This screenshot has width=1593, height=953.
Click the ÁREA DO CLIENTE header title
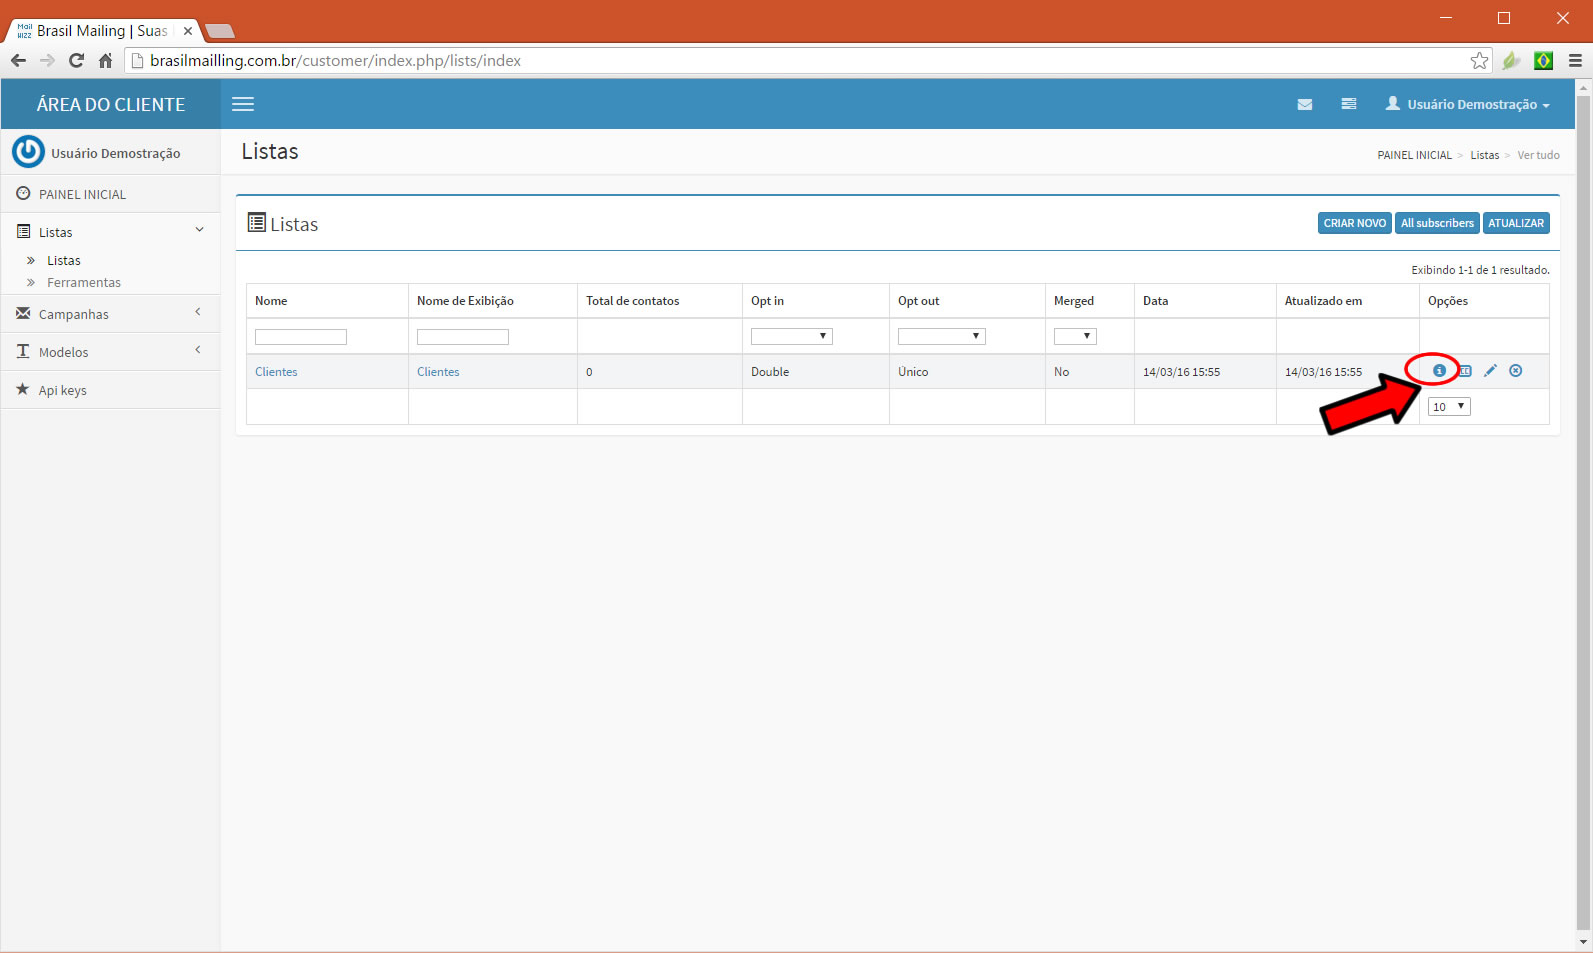pyautogui.click(x=111, y=104)
